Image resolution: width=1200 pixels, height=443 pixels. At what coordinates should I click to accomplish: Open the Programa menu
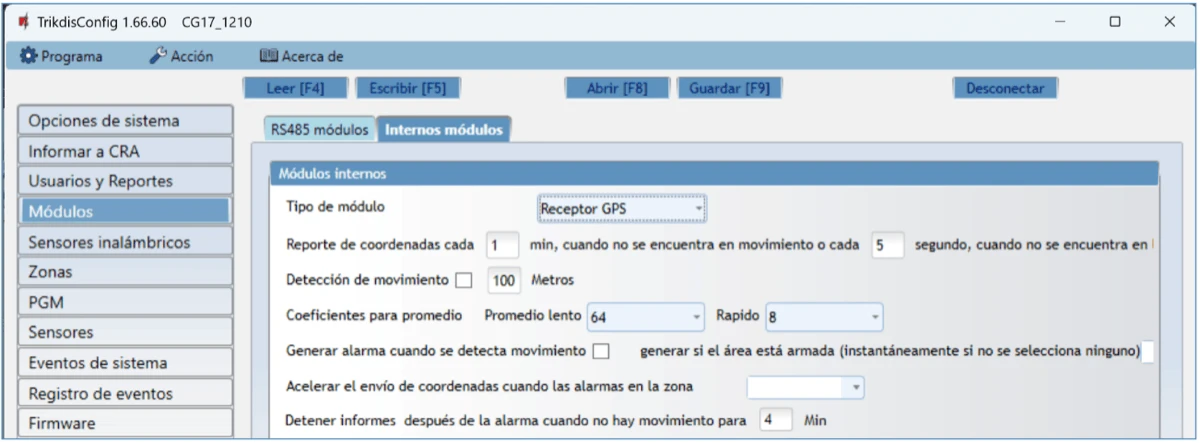62,57
